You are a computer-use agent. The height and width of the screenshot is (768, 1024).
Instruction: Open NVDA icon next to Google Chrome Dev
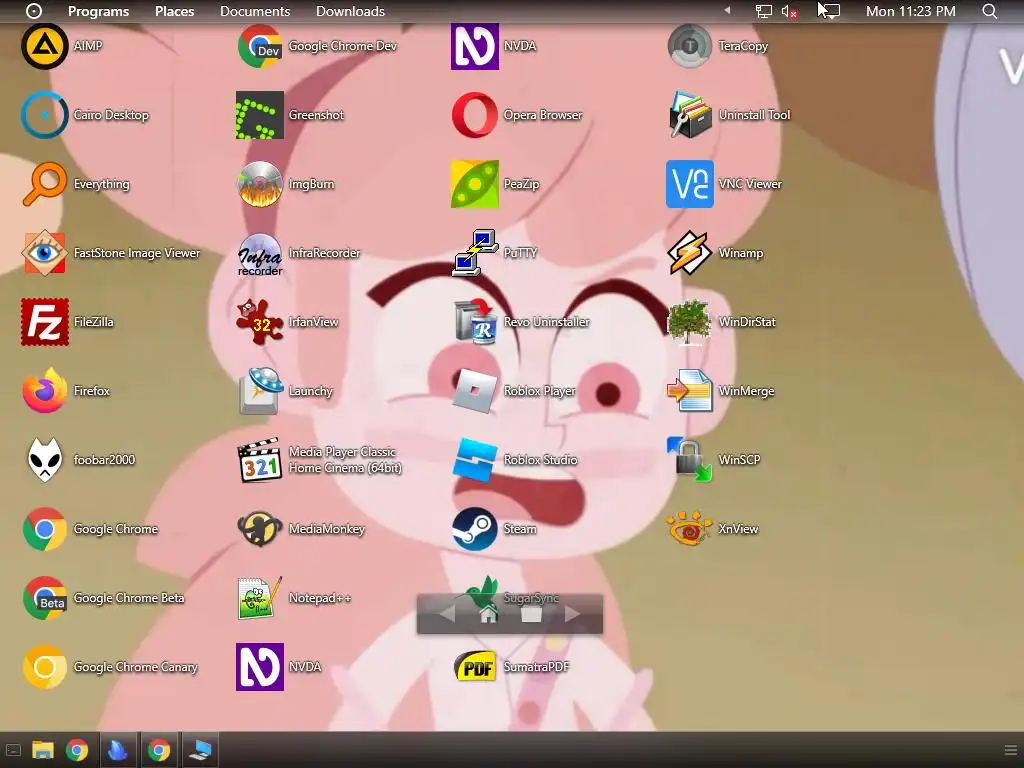(x=475, y=46)
